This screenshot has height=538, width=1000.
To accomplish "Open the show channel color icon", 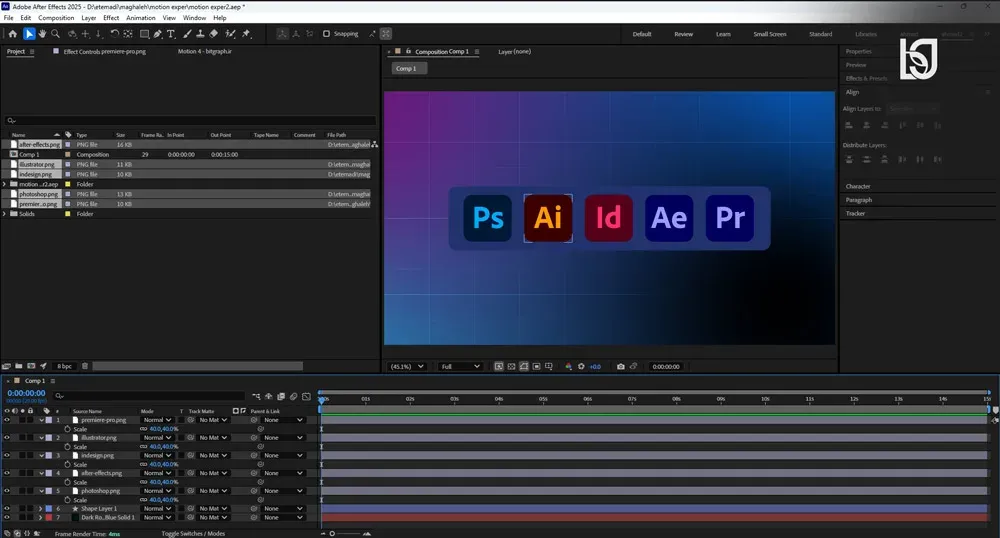I will (x=568, y=367).
